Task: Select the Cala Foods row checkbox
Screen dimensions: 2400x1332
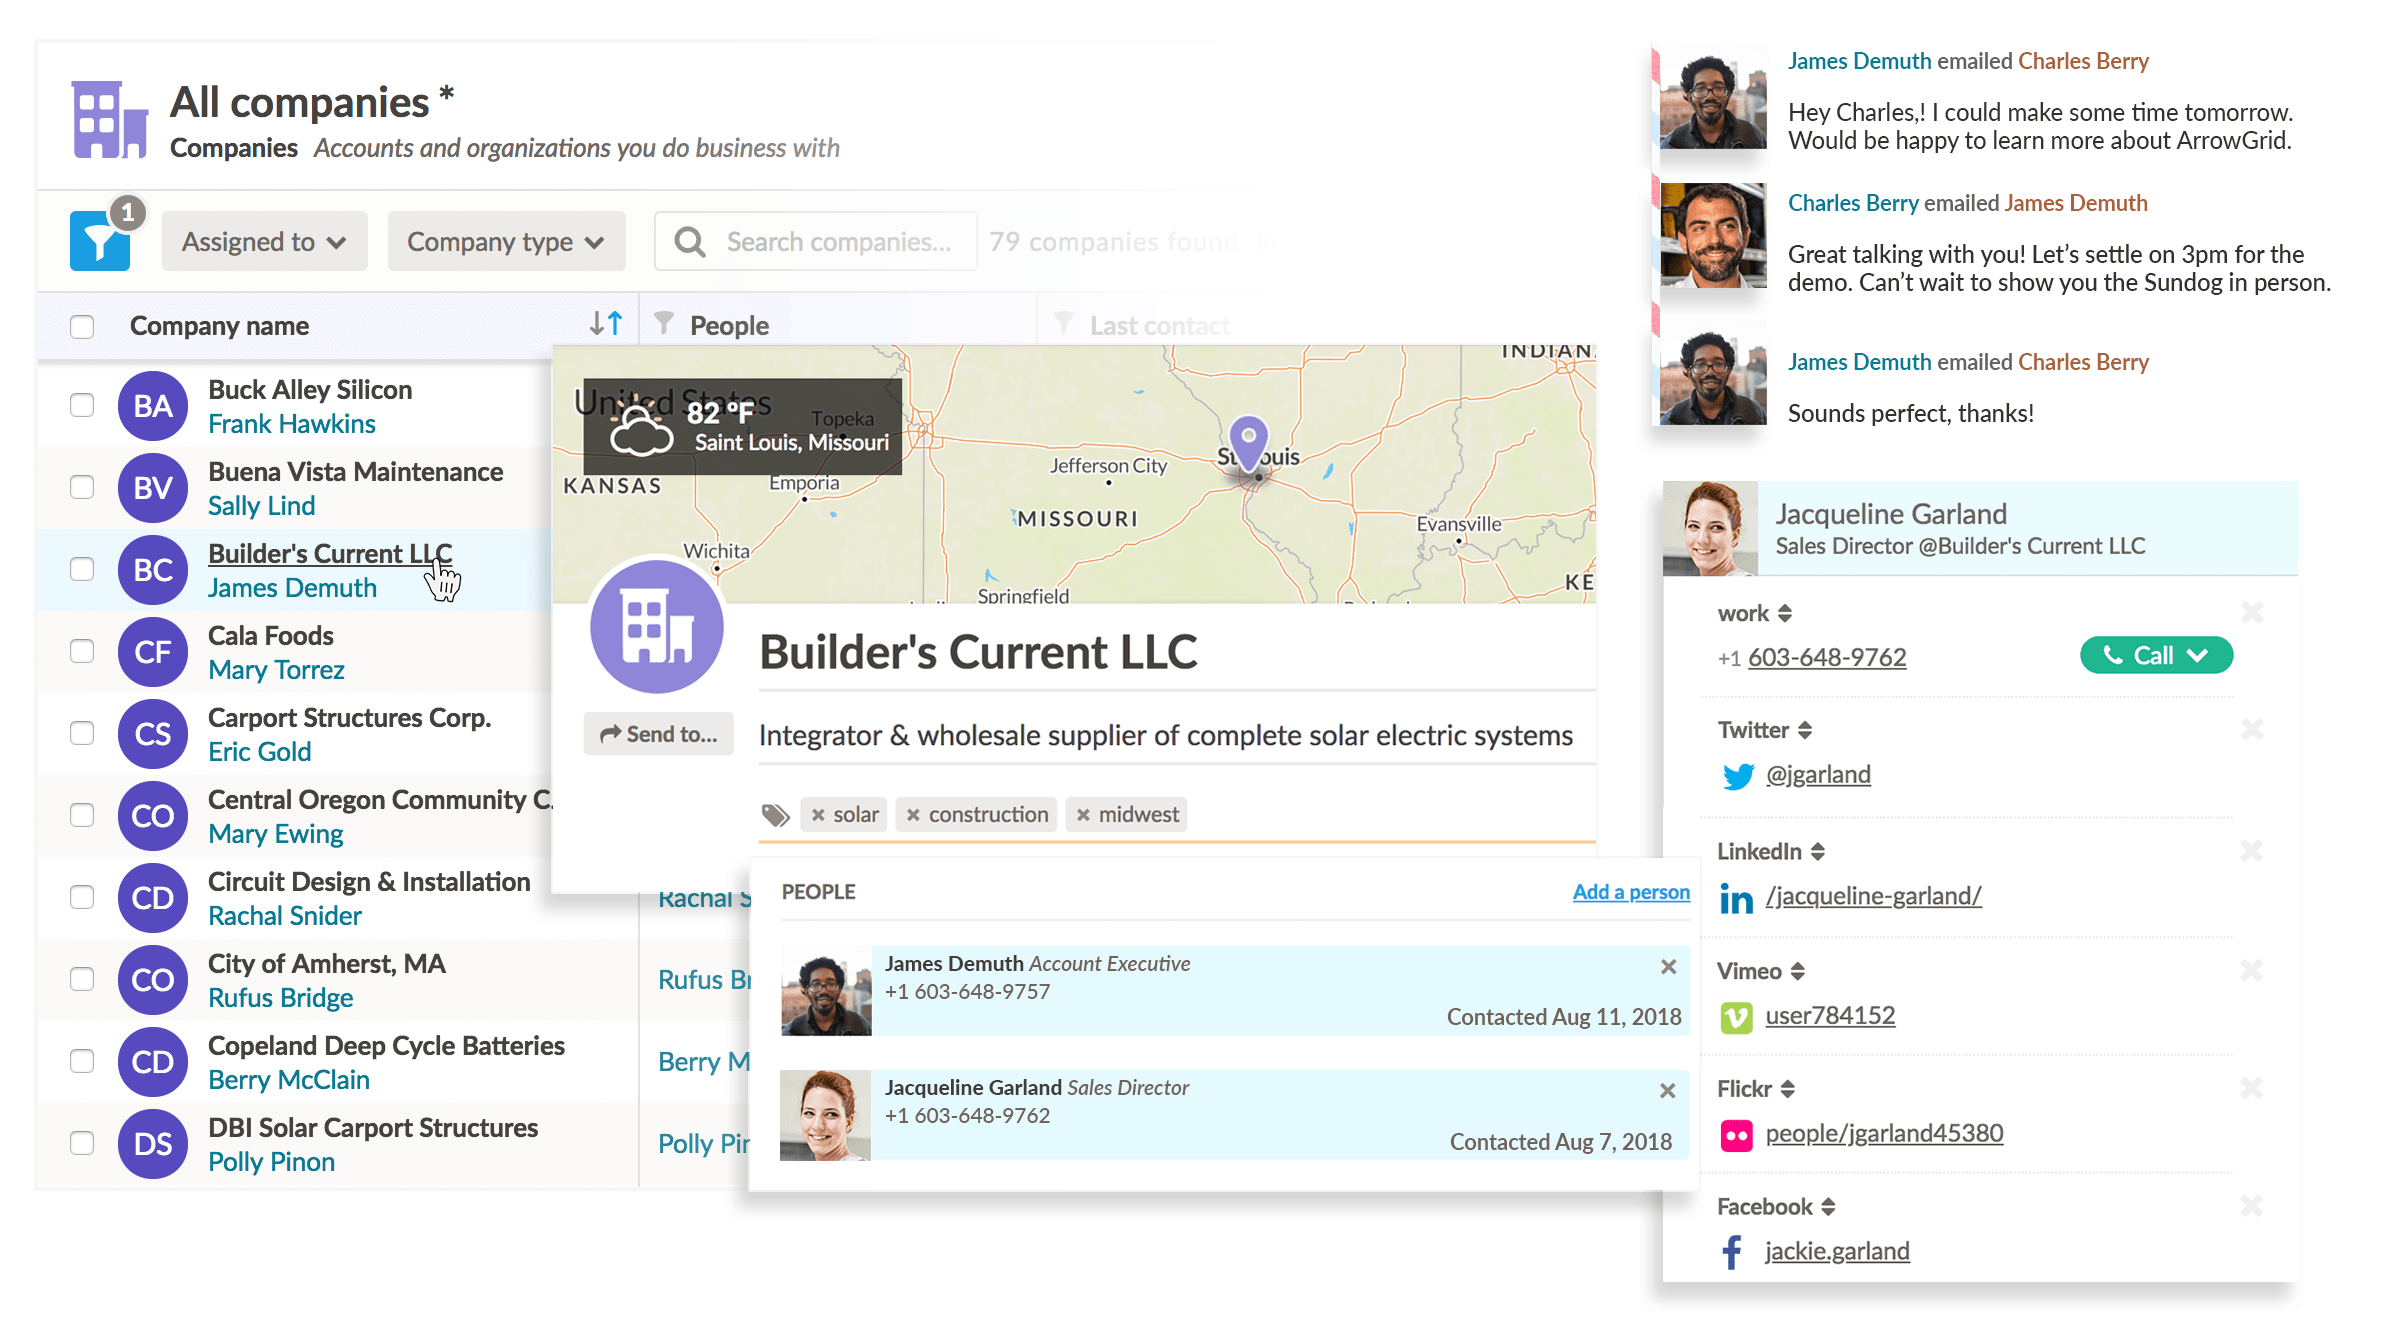Action: pyautogui.click(x=82, y=651)
